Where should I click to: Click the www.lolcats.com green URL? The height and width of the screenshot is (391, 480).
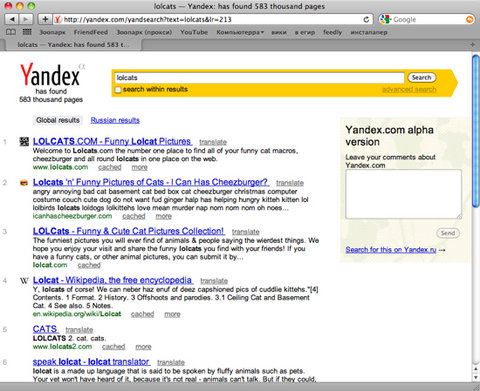click(x=60, y=167)
